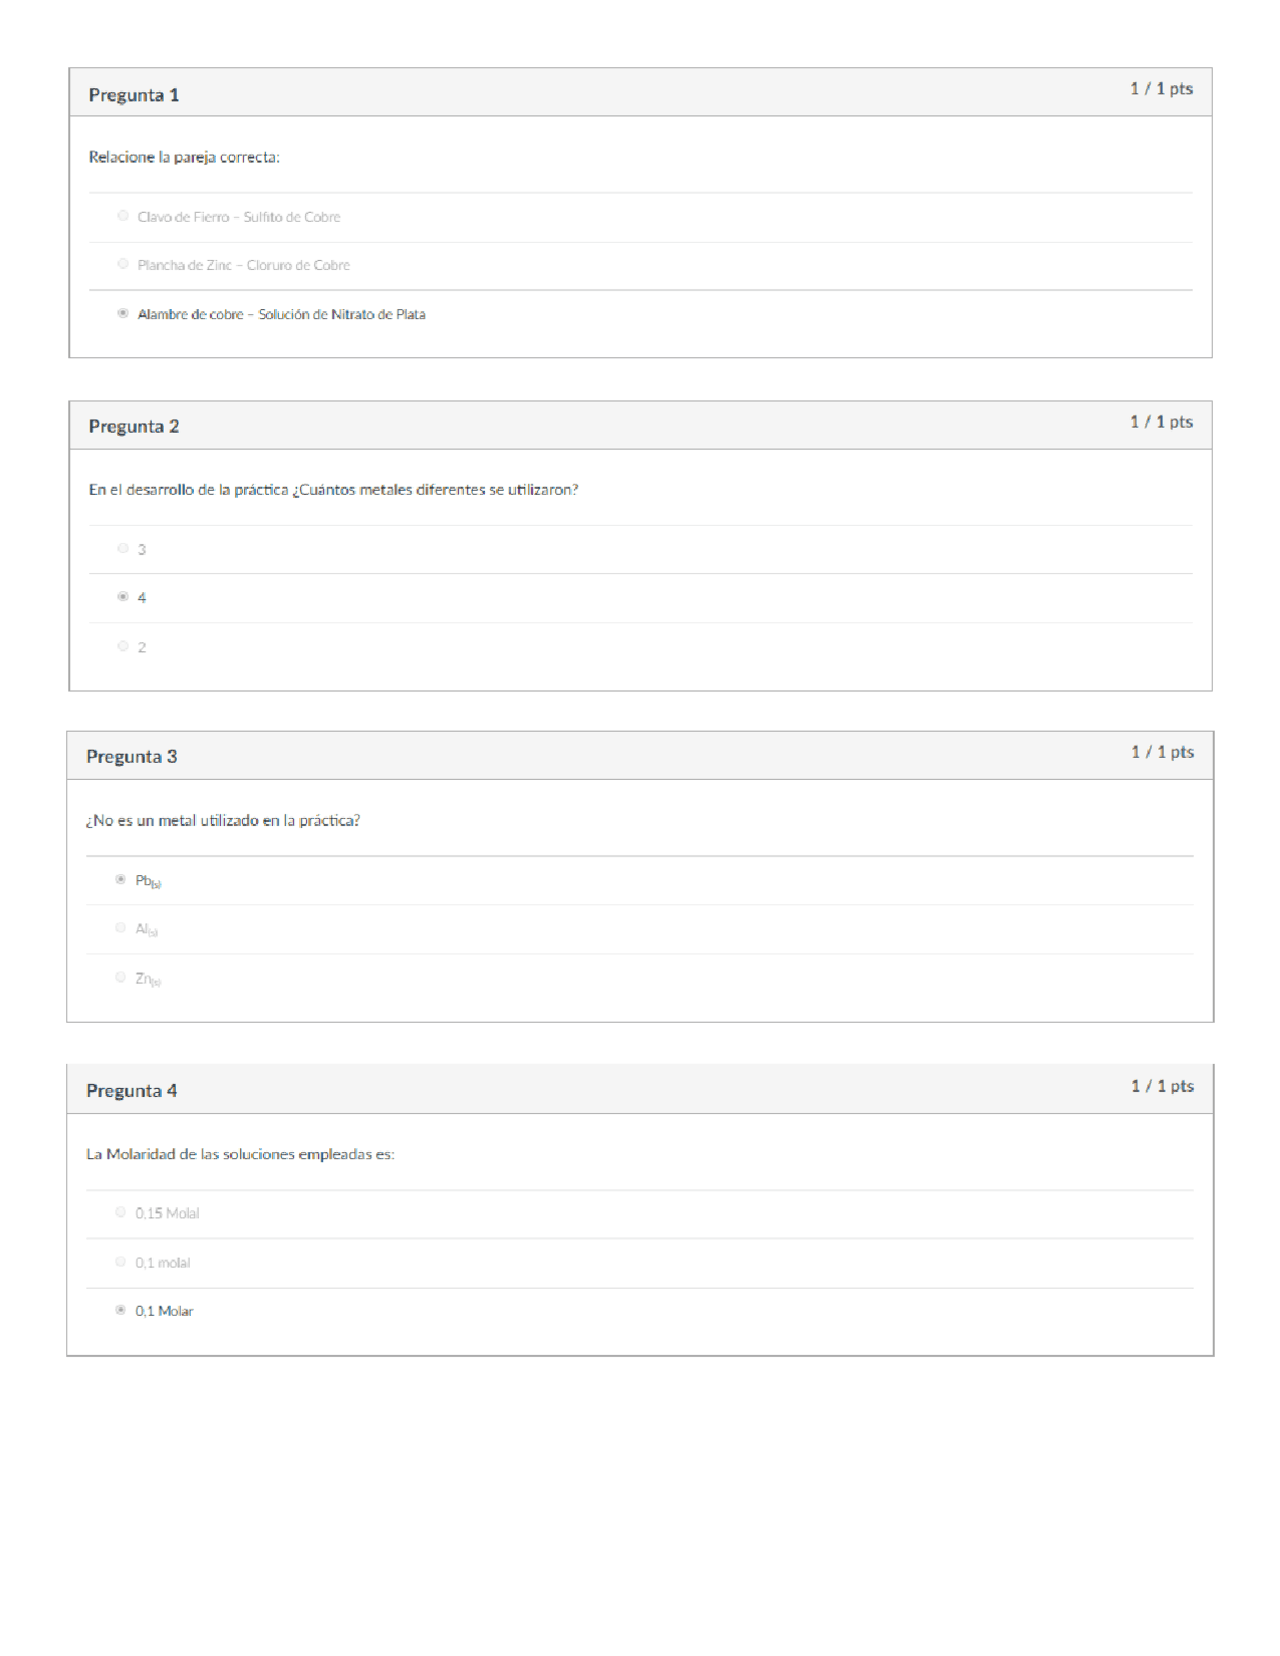Choose answer 4 in Pregunta 2

pos(123,596)
